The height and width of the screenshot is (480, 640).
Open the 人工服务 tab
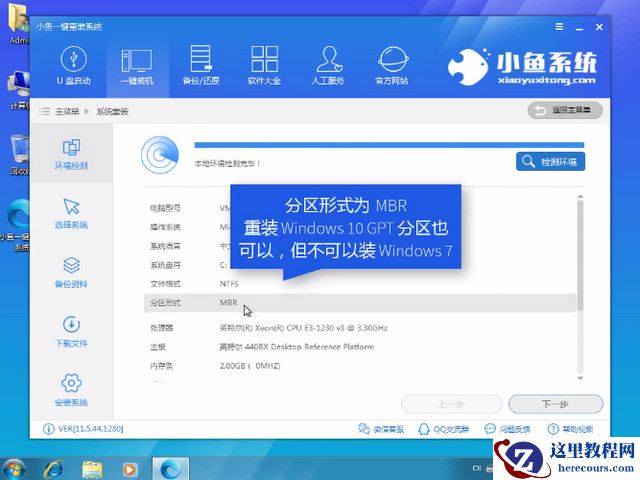pyautogui.click(x=328, y=65)
